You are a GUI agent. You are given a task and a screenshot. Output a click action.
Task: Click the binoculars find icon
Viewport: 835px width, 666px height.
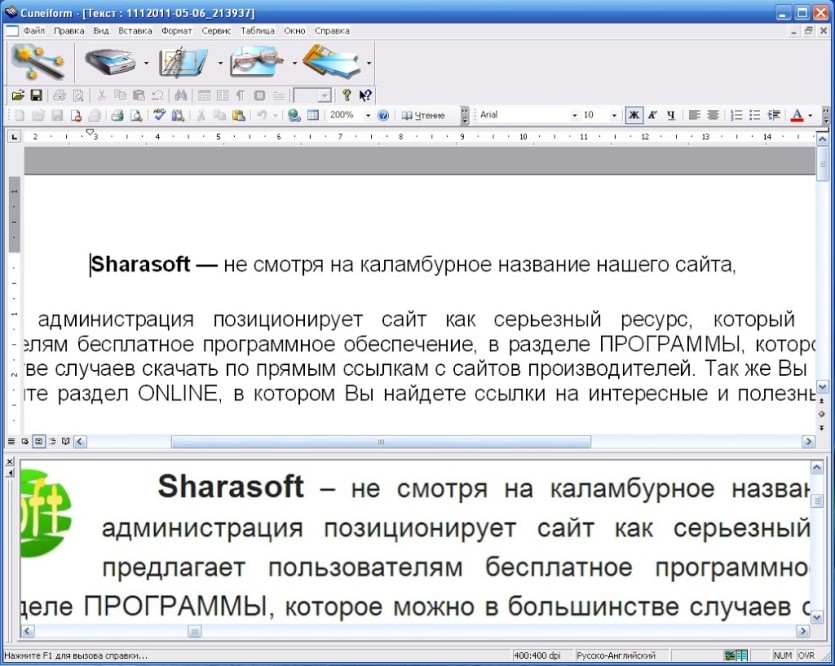coord(181,96)
